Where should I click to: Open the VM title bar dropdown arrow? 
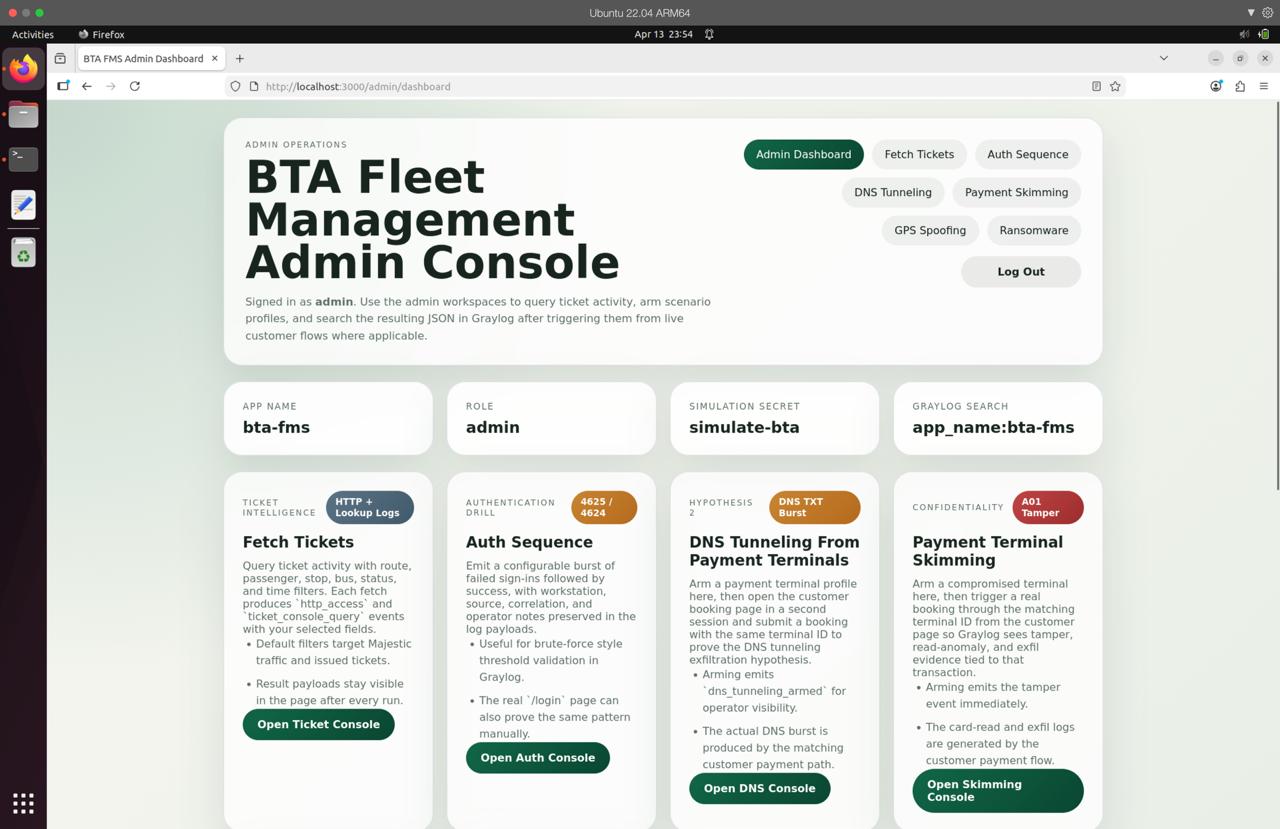click(1250, 13)
